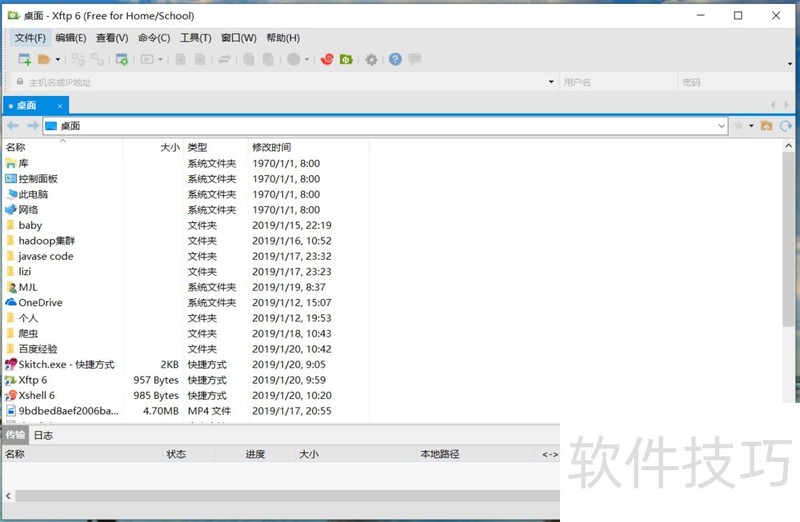Select the 9bdbed8aef2006ba MP4 file
Viewport: 800px width, 522px height.
68,411
